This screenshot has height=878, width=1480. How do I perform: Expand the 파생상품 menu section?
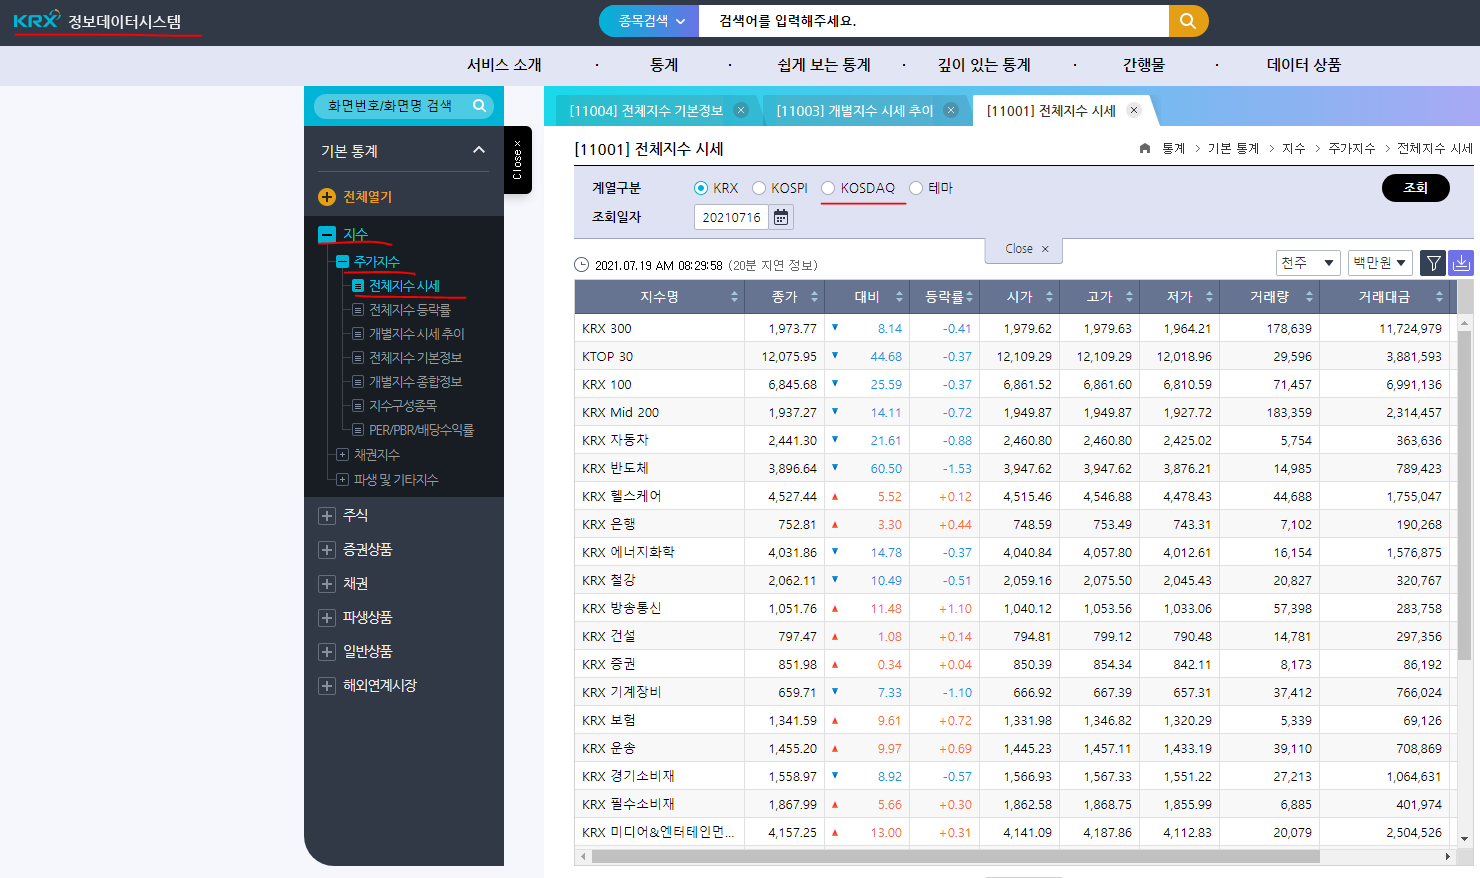(x=326, y=618)
